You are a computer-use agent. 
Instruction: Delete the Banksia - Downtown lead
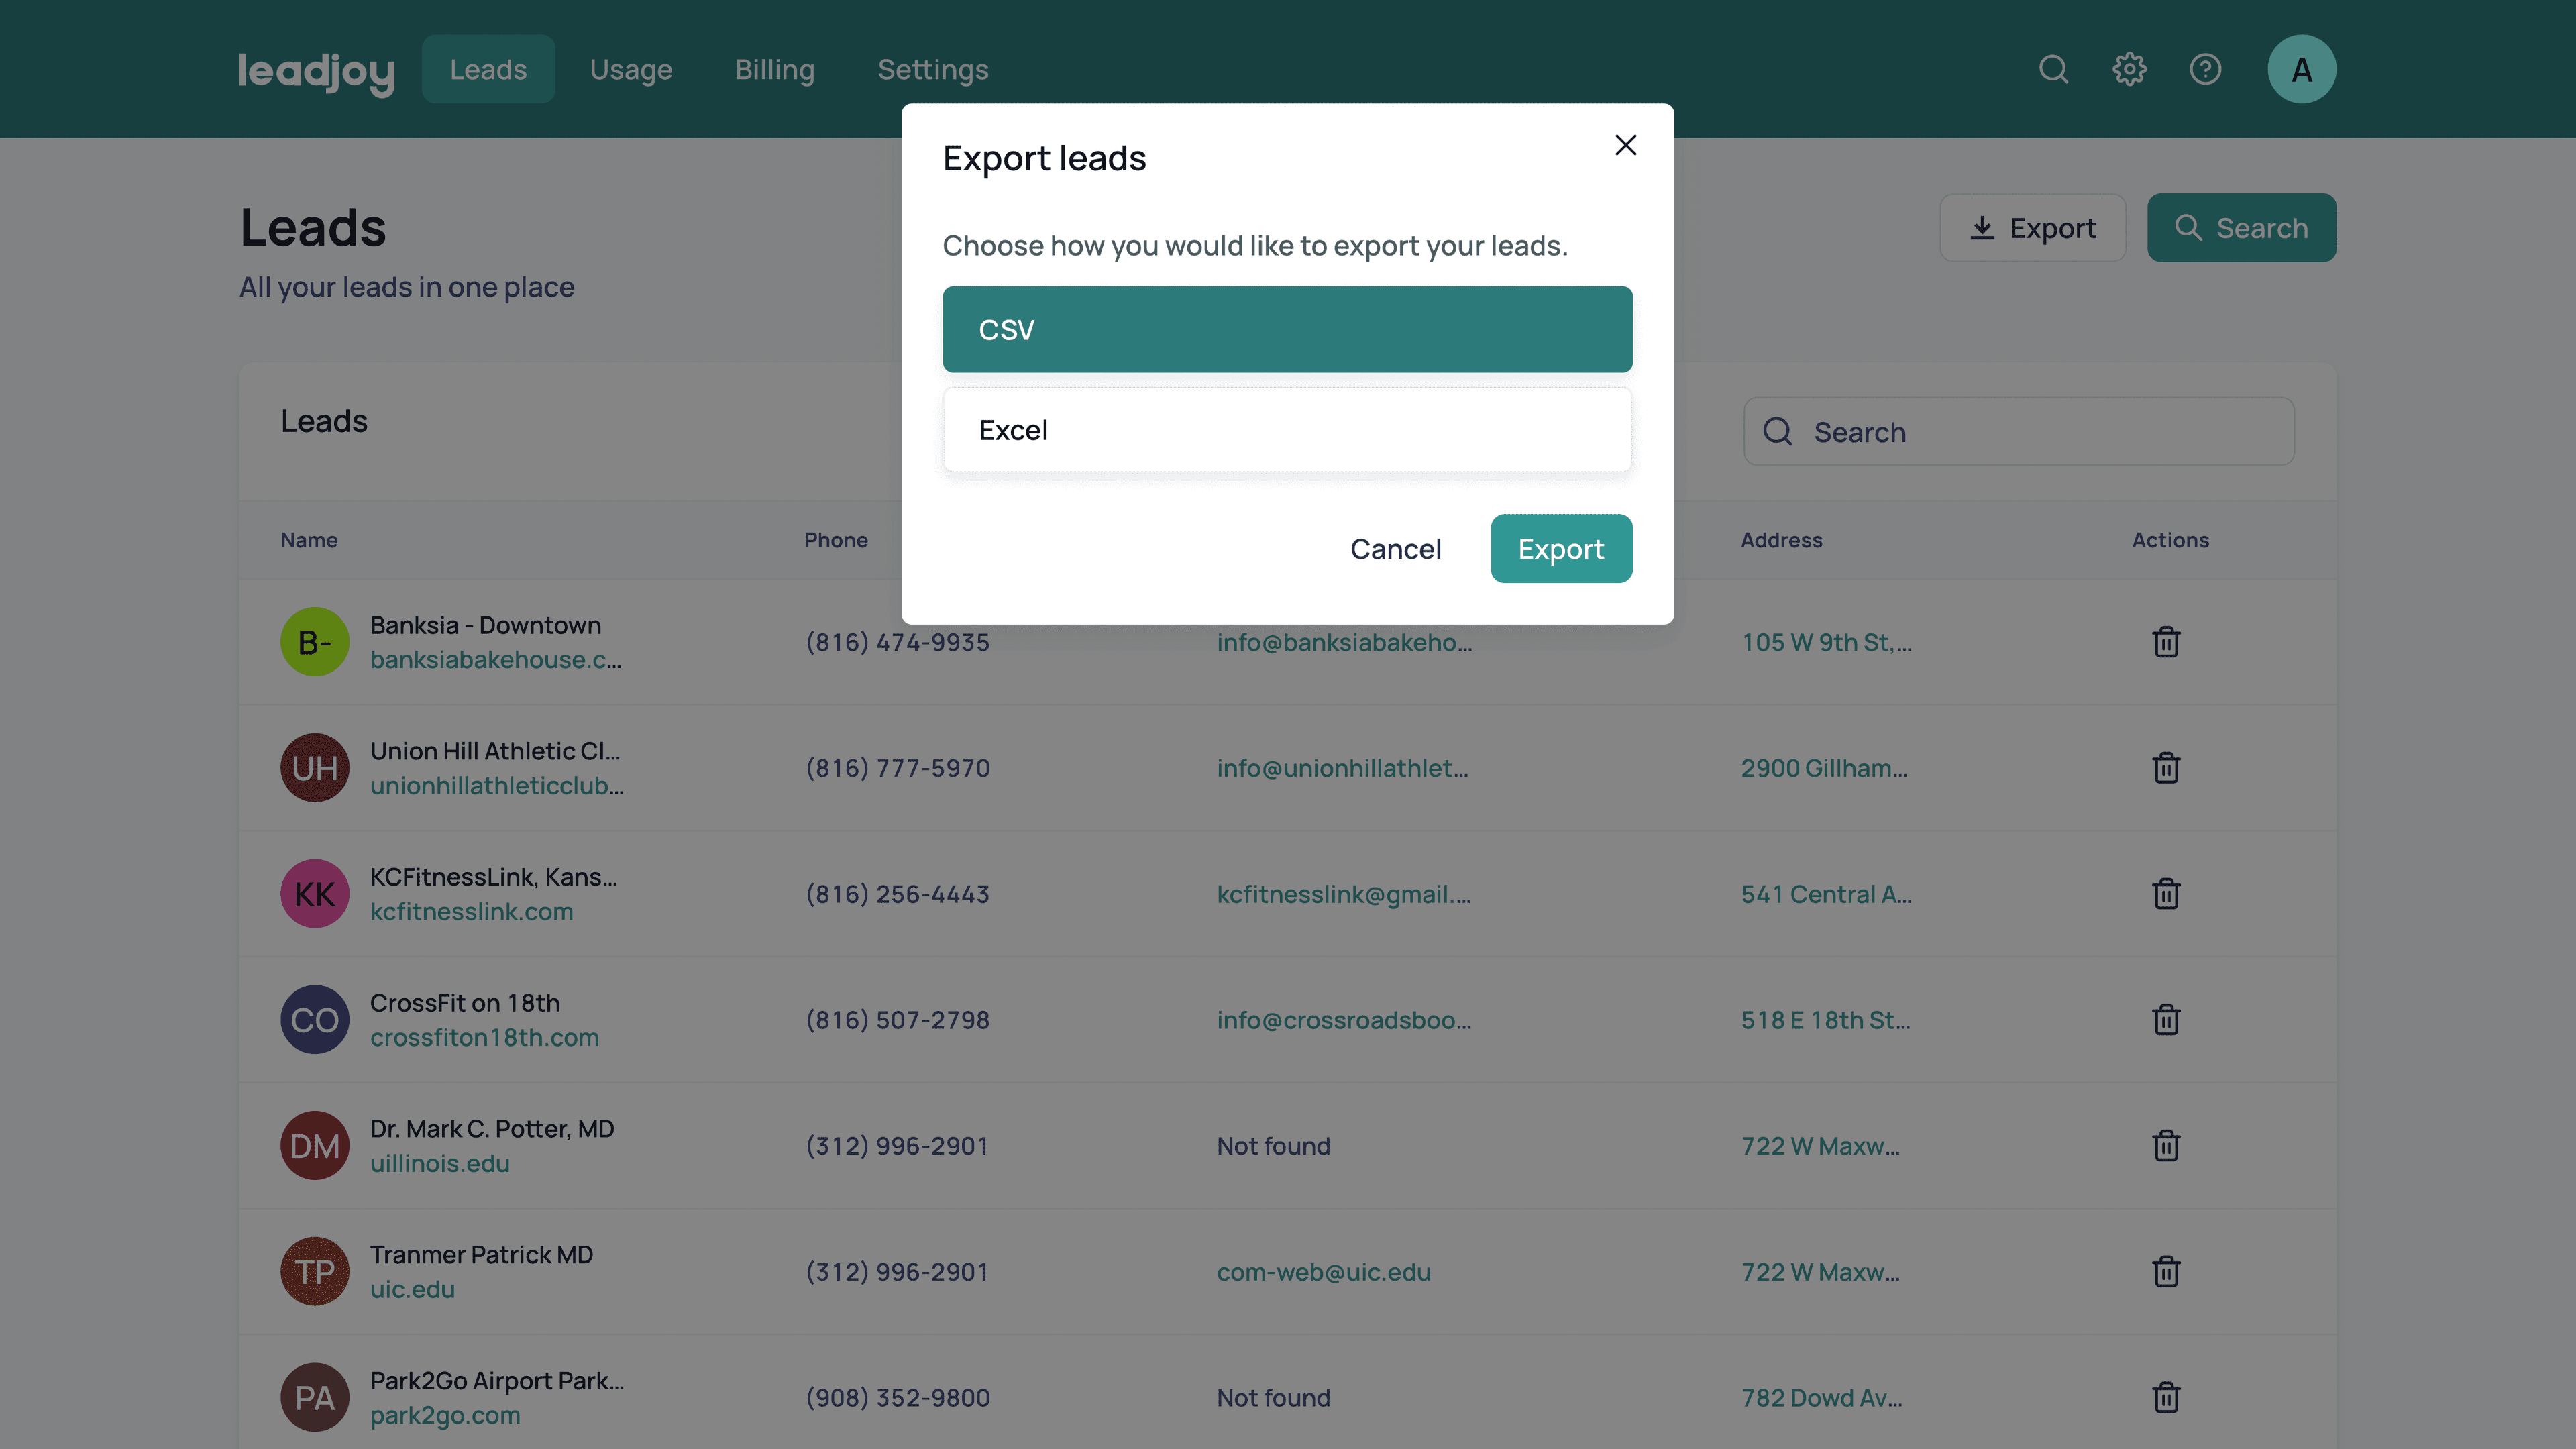[2166, 642]
